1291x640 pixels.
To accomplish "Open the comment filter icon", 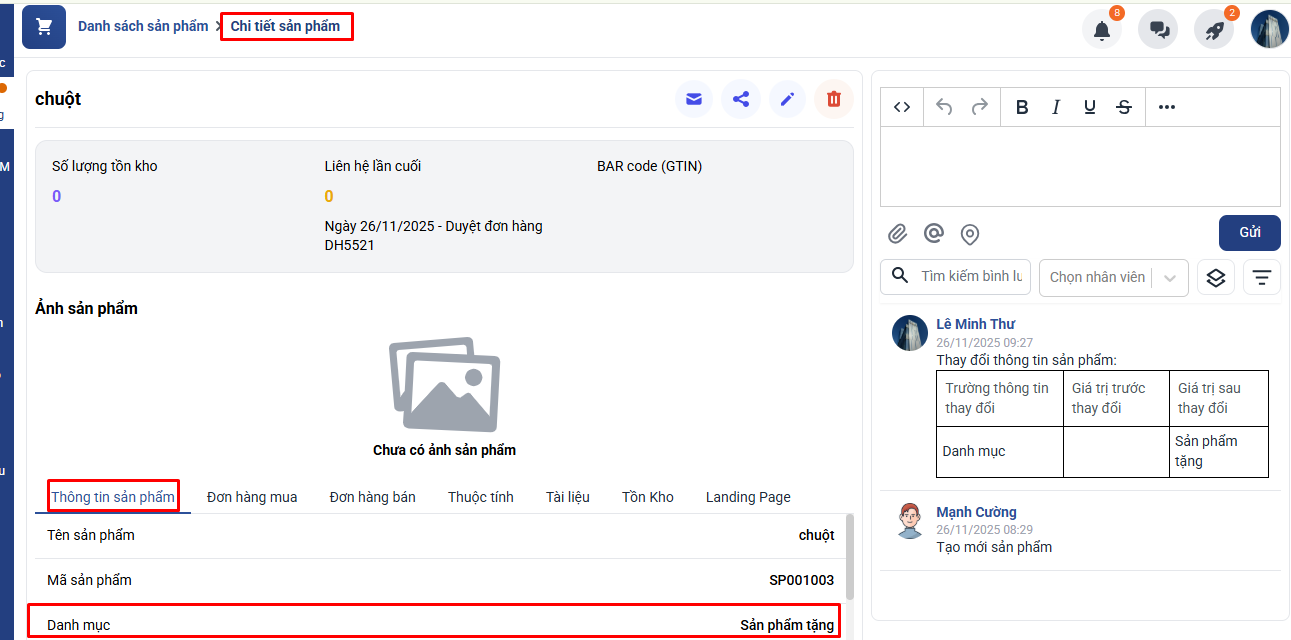I will tap(1262, 277).
